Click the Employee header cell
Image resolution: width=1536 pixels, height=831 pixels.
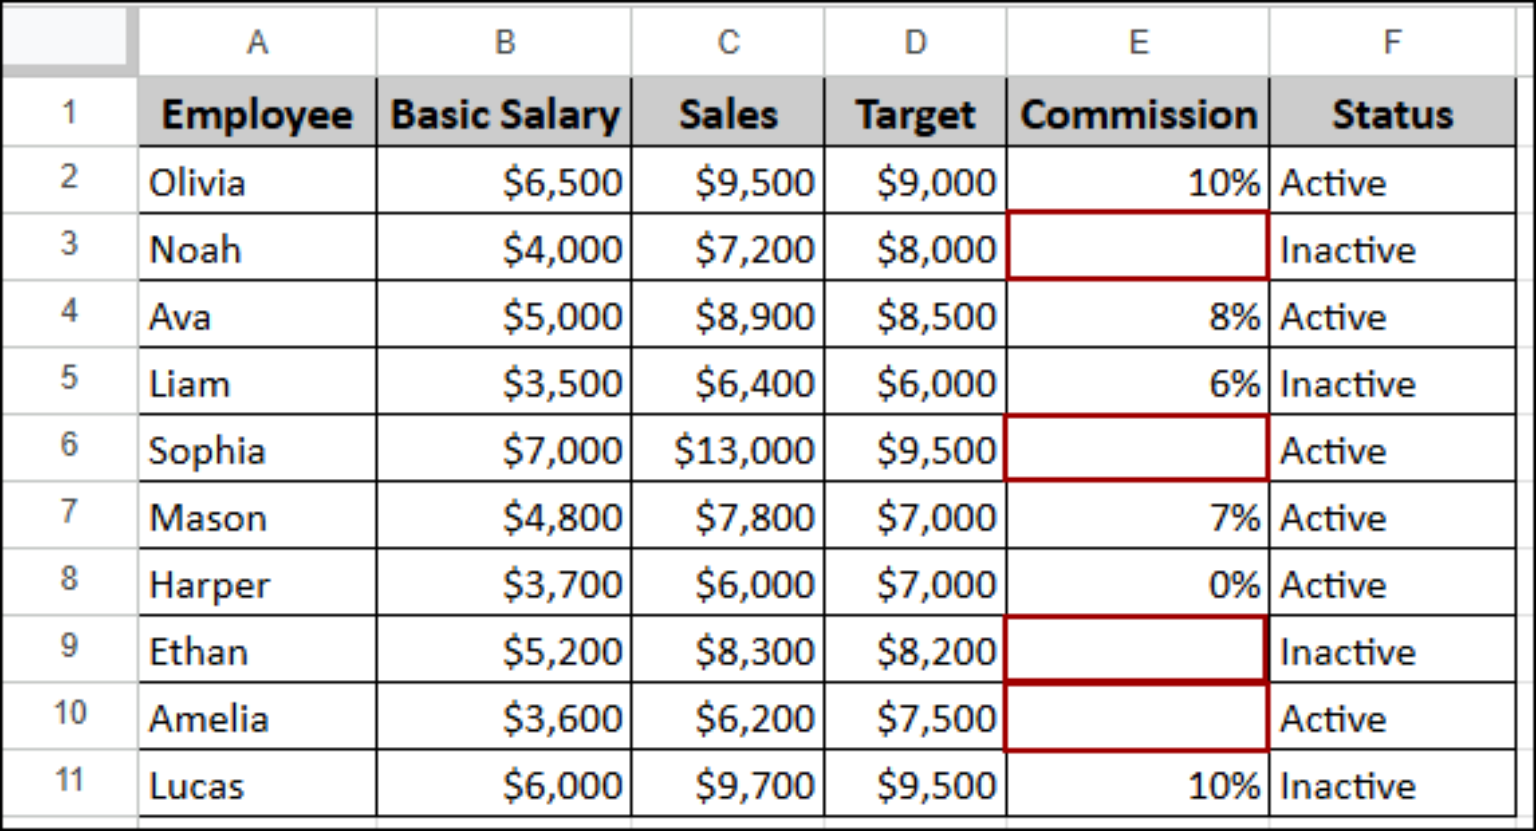[x=257, y=114]
